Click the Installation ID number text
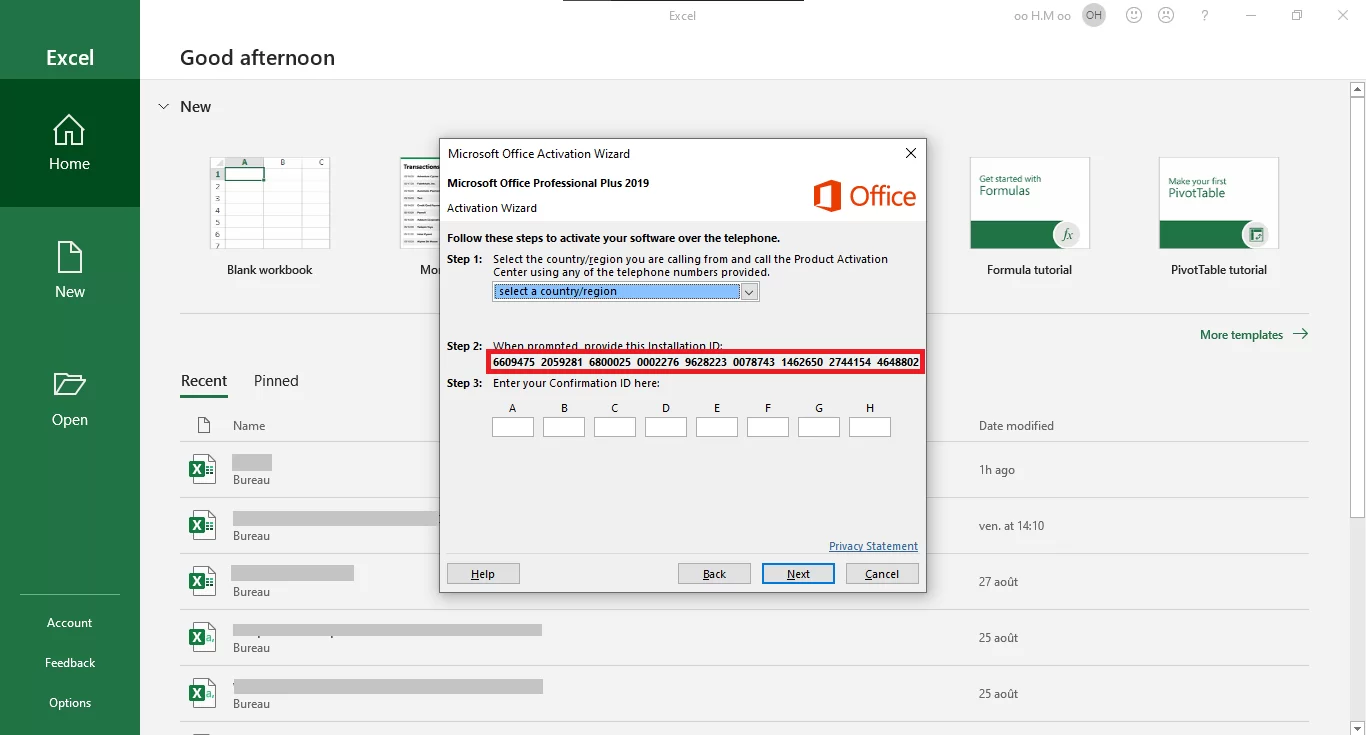The height and width of the screenshot is (735, 1366). pos(706,362)
